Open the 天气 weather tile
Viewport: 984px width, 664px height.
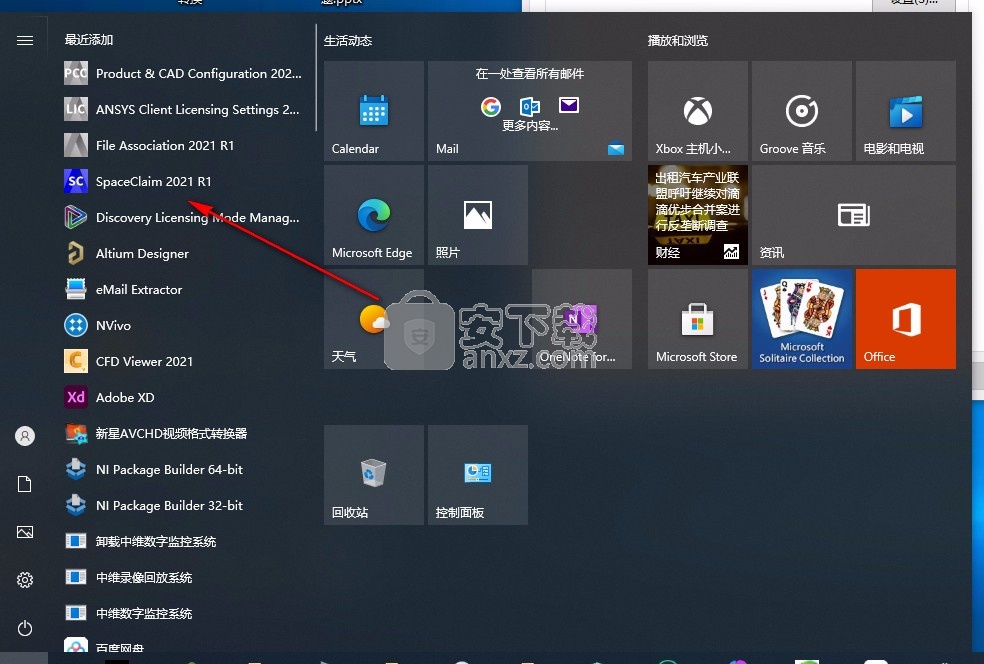(x=374, y=319)
